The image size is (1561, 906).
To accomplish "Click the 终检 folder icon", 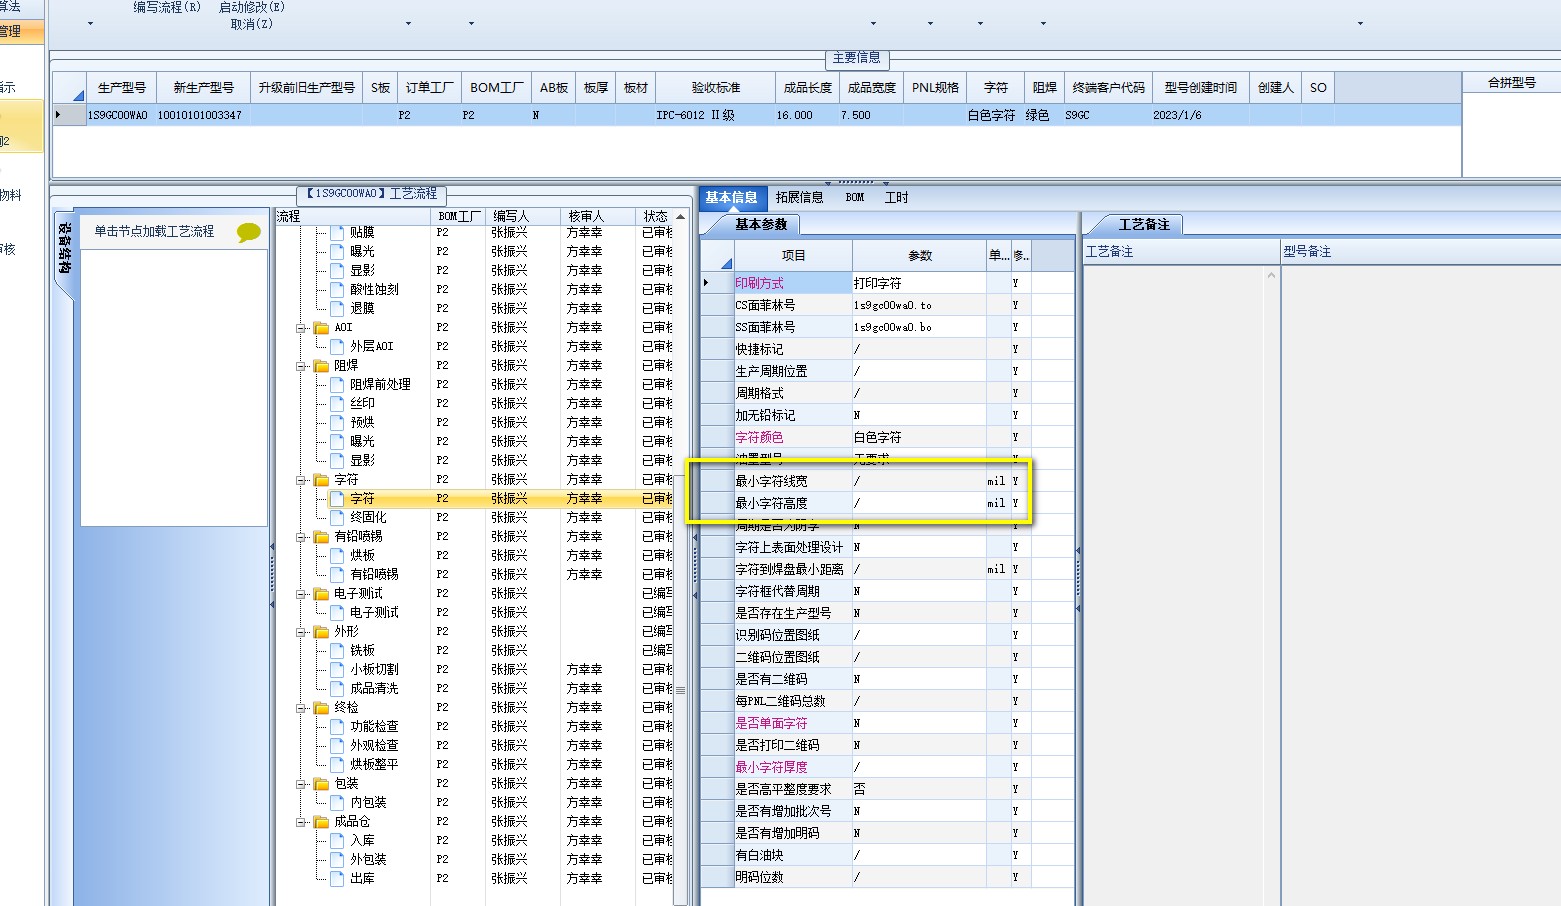I will tap(321, 707).
